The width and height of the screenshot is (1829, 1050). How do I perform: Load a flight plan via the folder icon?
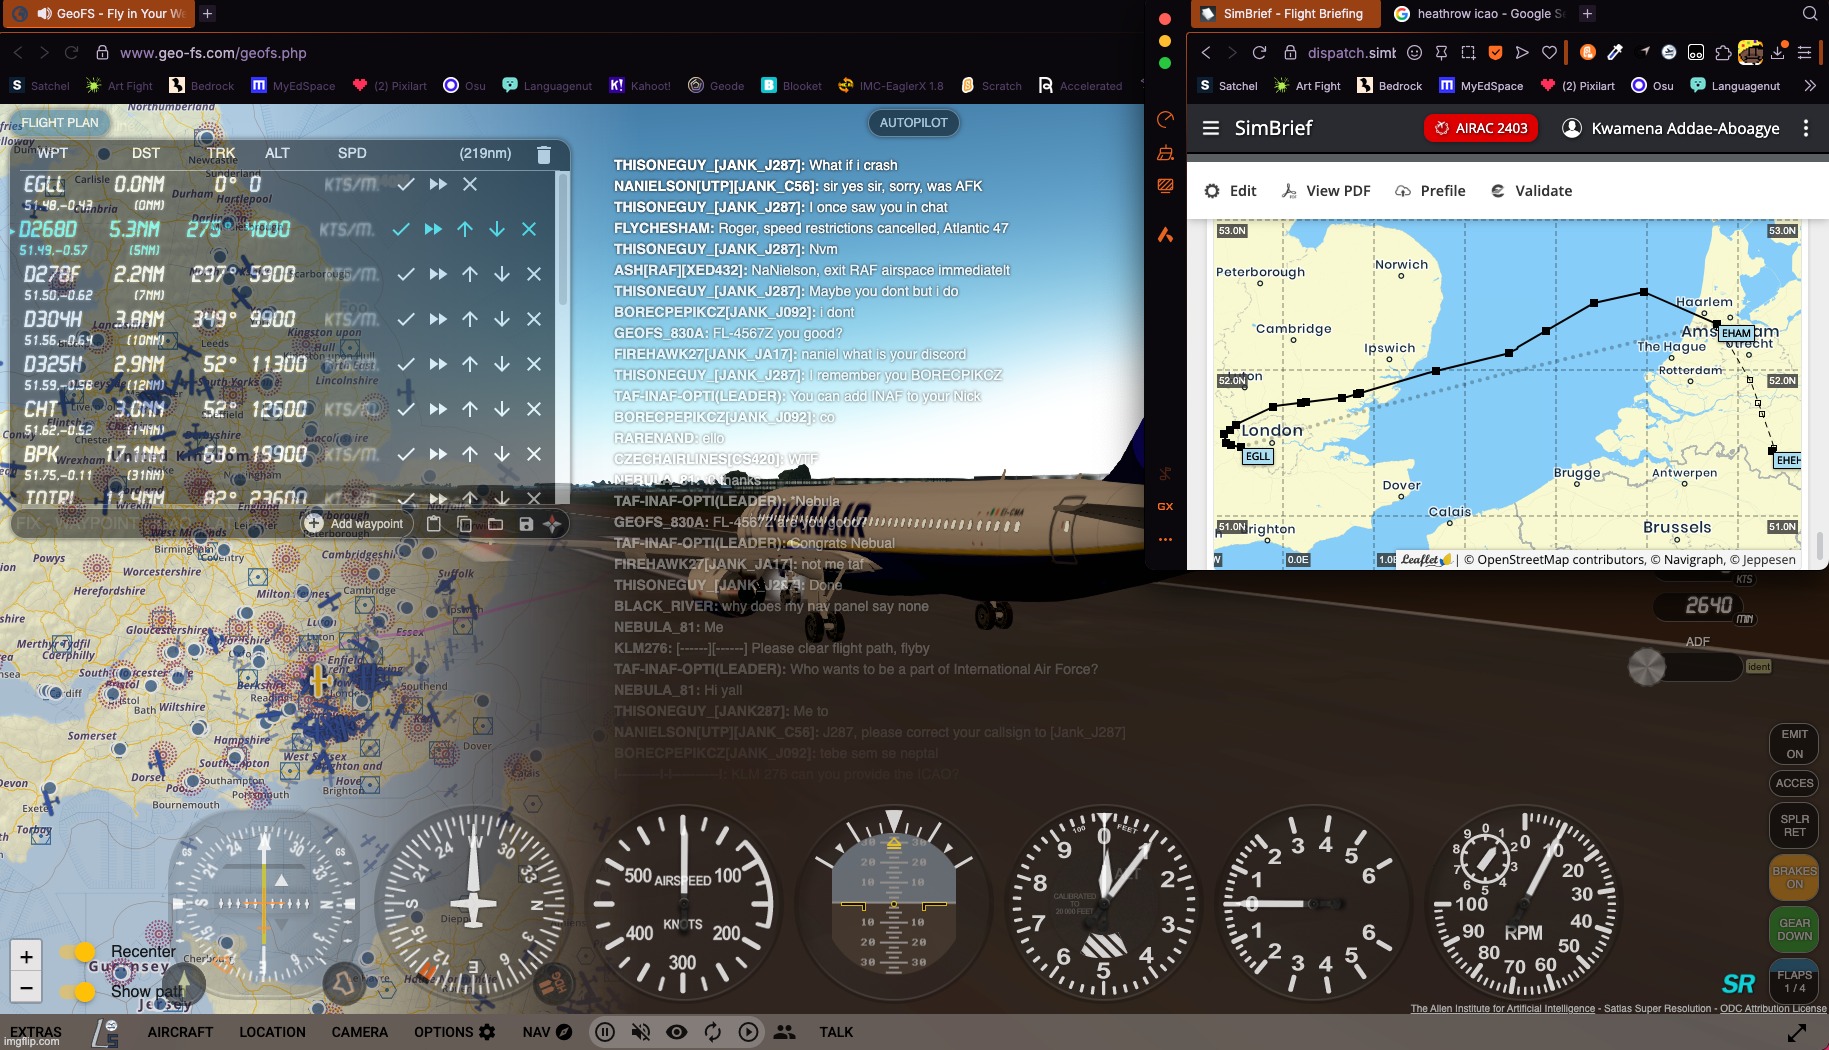pyautogui.click(x=494, y=524)
